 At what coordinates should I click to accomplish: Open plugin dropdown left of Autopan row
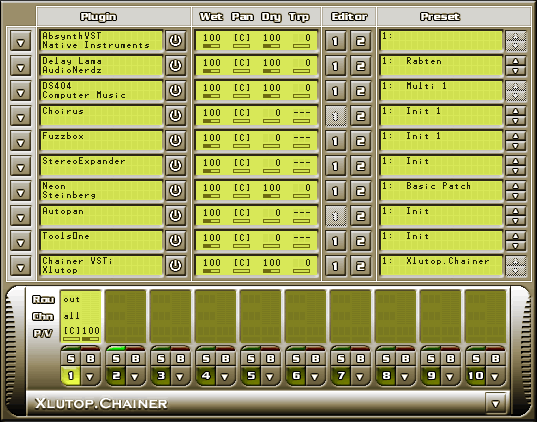coord(21,216)
